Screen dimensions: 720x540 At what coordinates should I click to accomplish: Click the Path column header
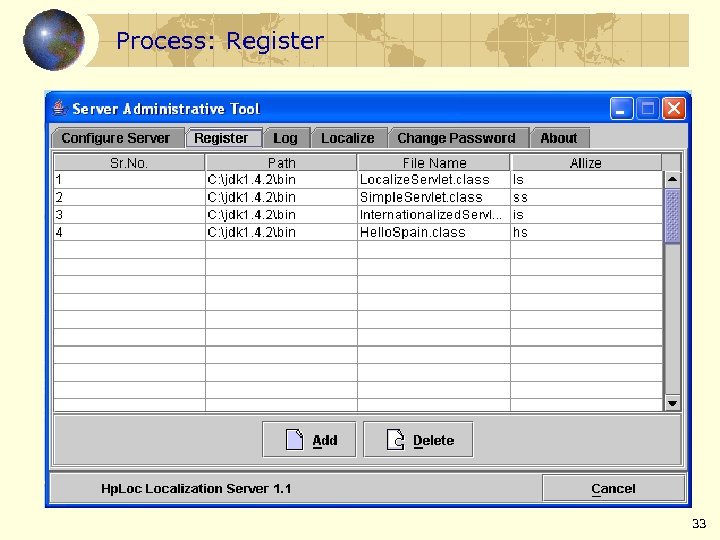pyautogui.click(x=281, y=163)
